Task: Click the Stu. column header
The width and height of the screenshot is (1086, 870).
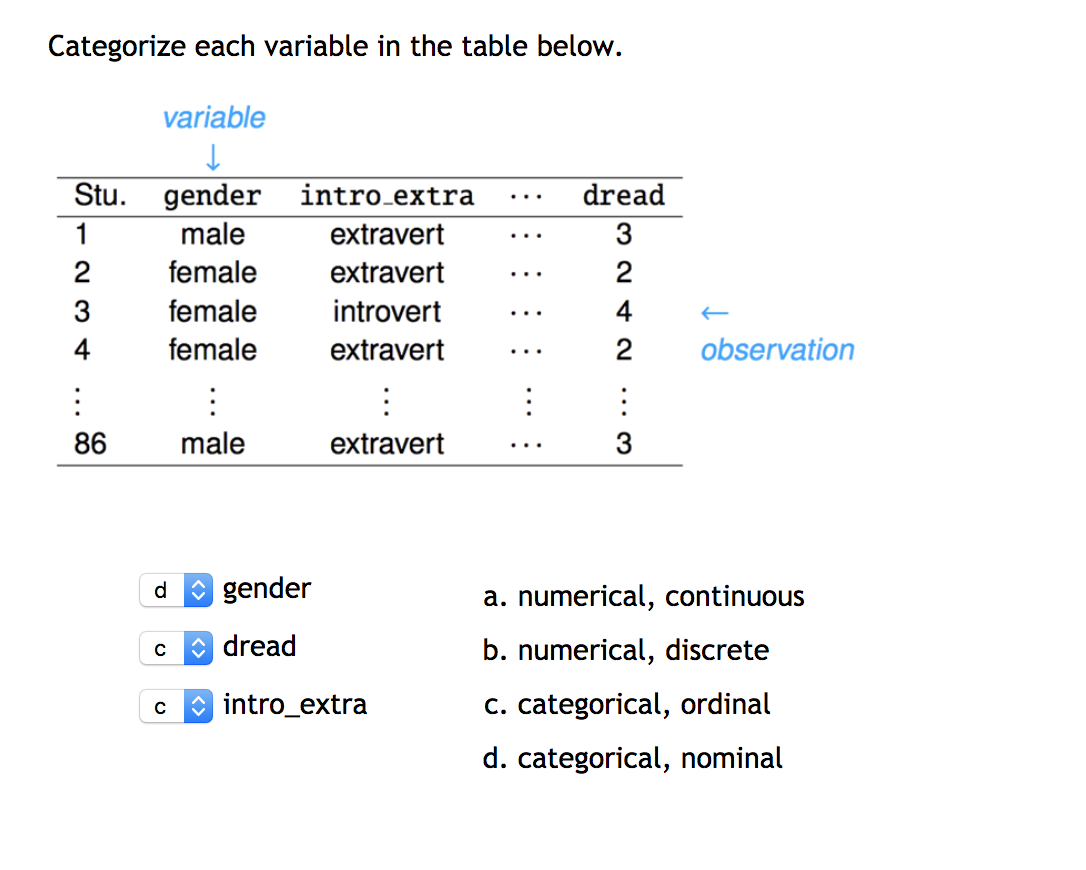Action: tap(100, 195)
